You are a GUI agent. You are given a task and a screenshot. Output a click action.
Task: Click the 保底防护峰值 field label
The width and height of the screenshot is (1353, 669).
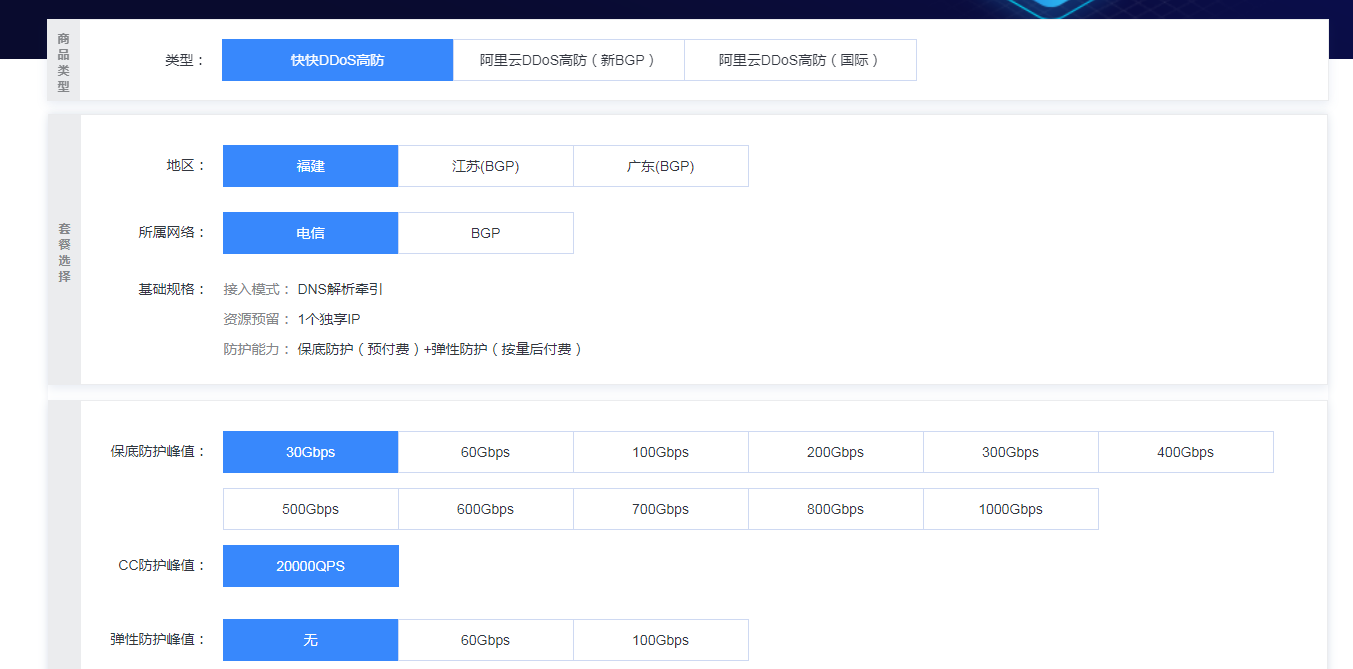click(158, 451)
